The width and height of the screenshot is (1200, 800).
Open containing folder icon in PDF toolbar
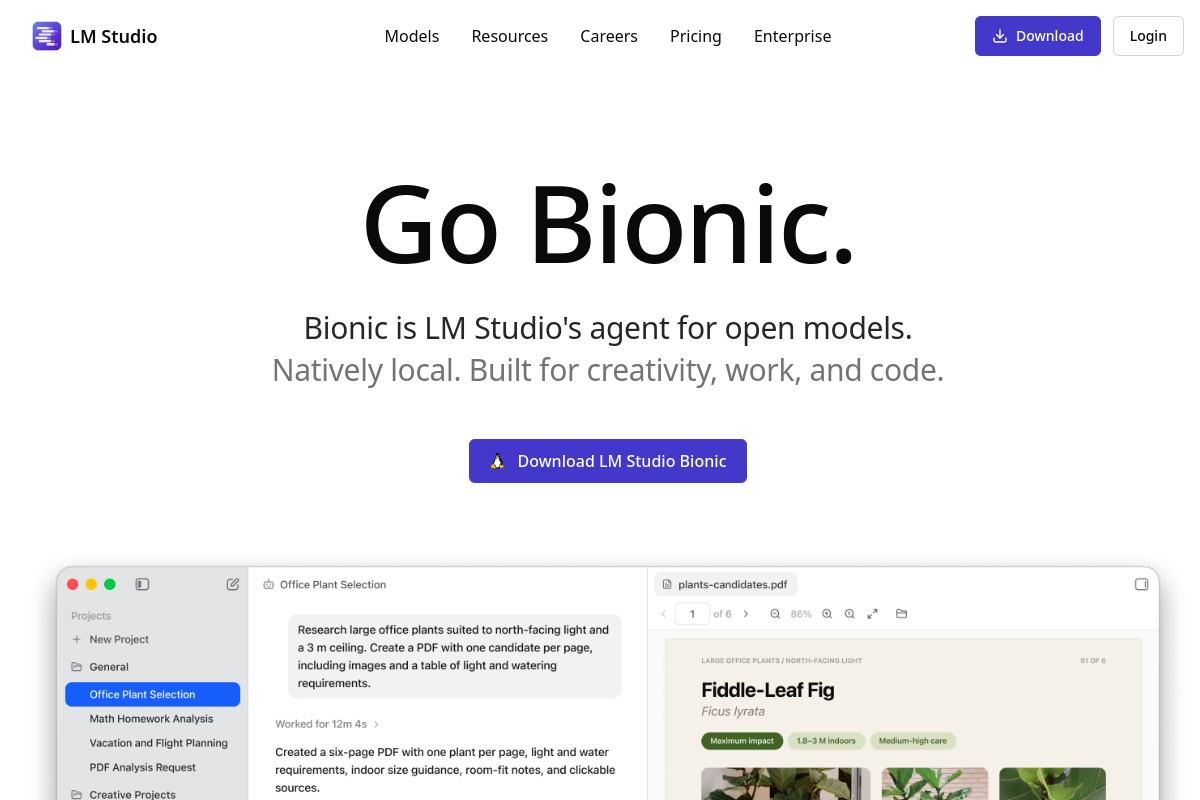click(901, 614)
